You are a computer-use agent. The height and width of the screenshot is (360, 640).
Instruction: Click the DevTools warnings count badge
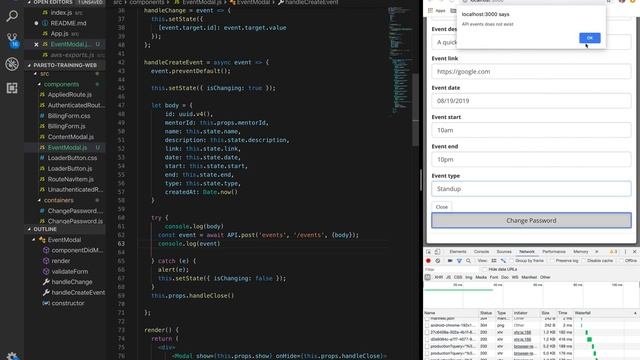[613, 252]
